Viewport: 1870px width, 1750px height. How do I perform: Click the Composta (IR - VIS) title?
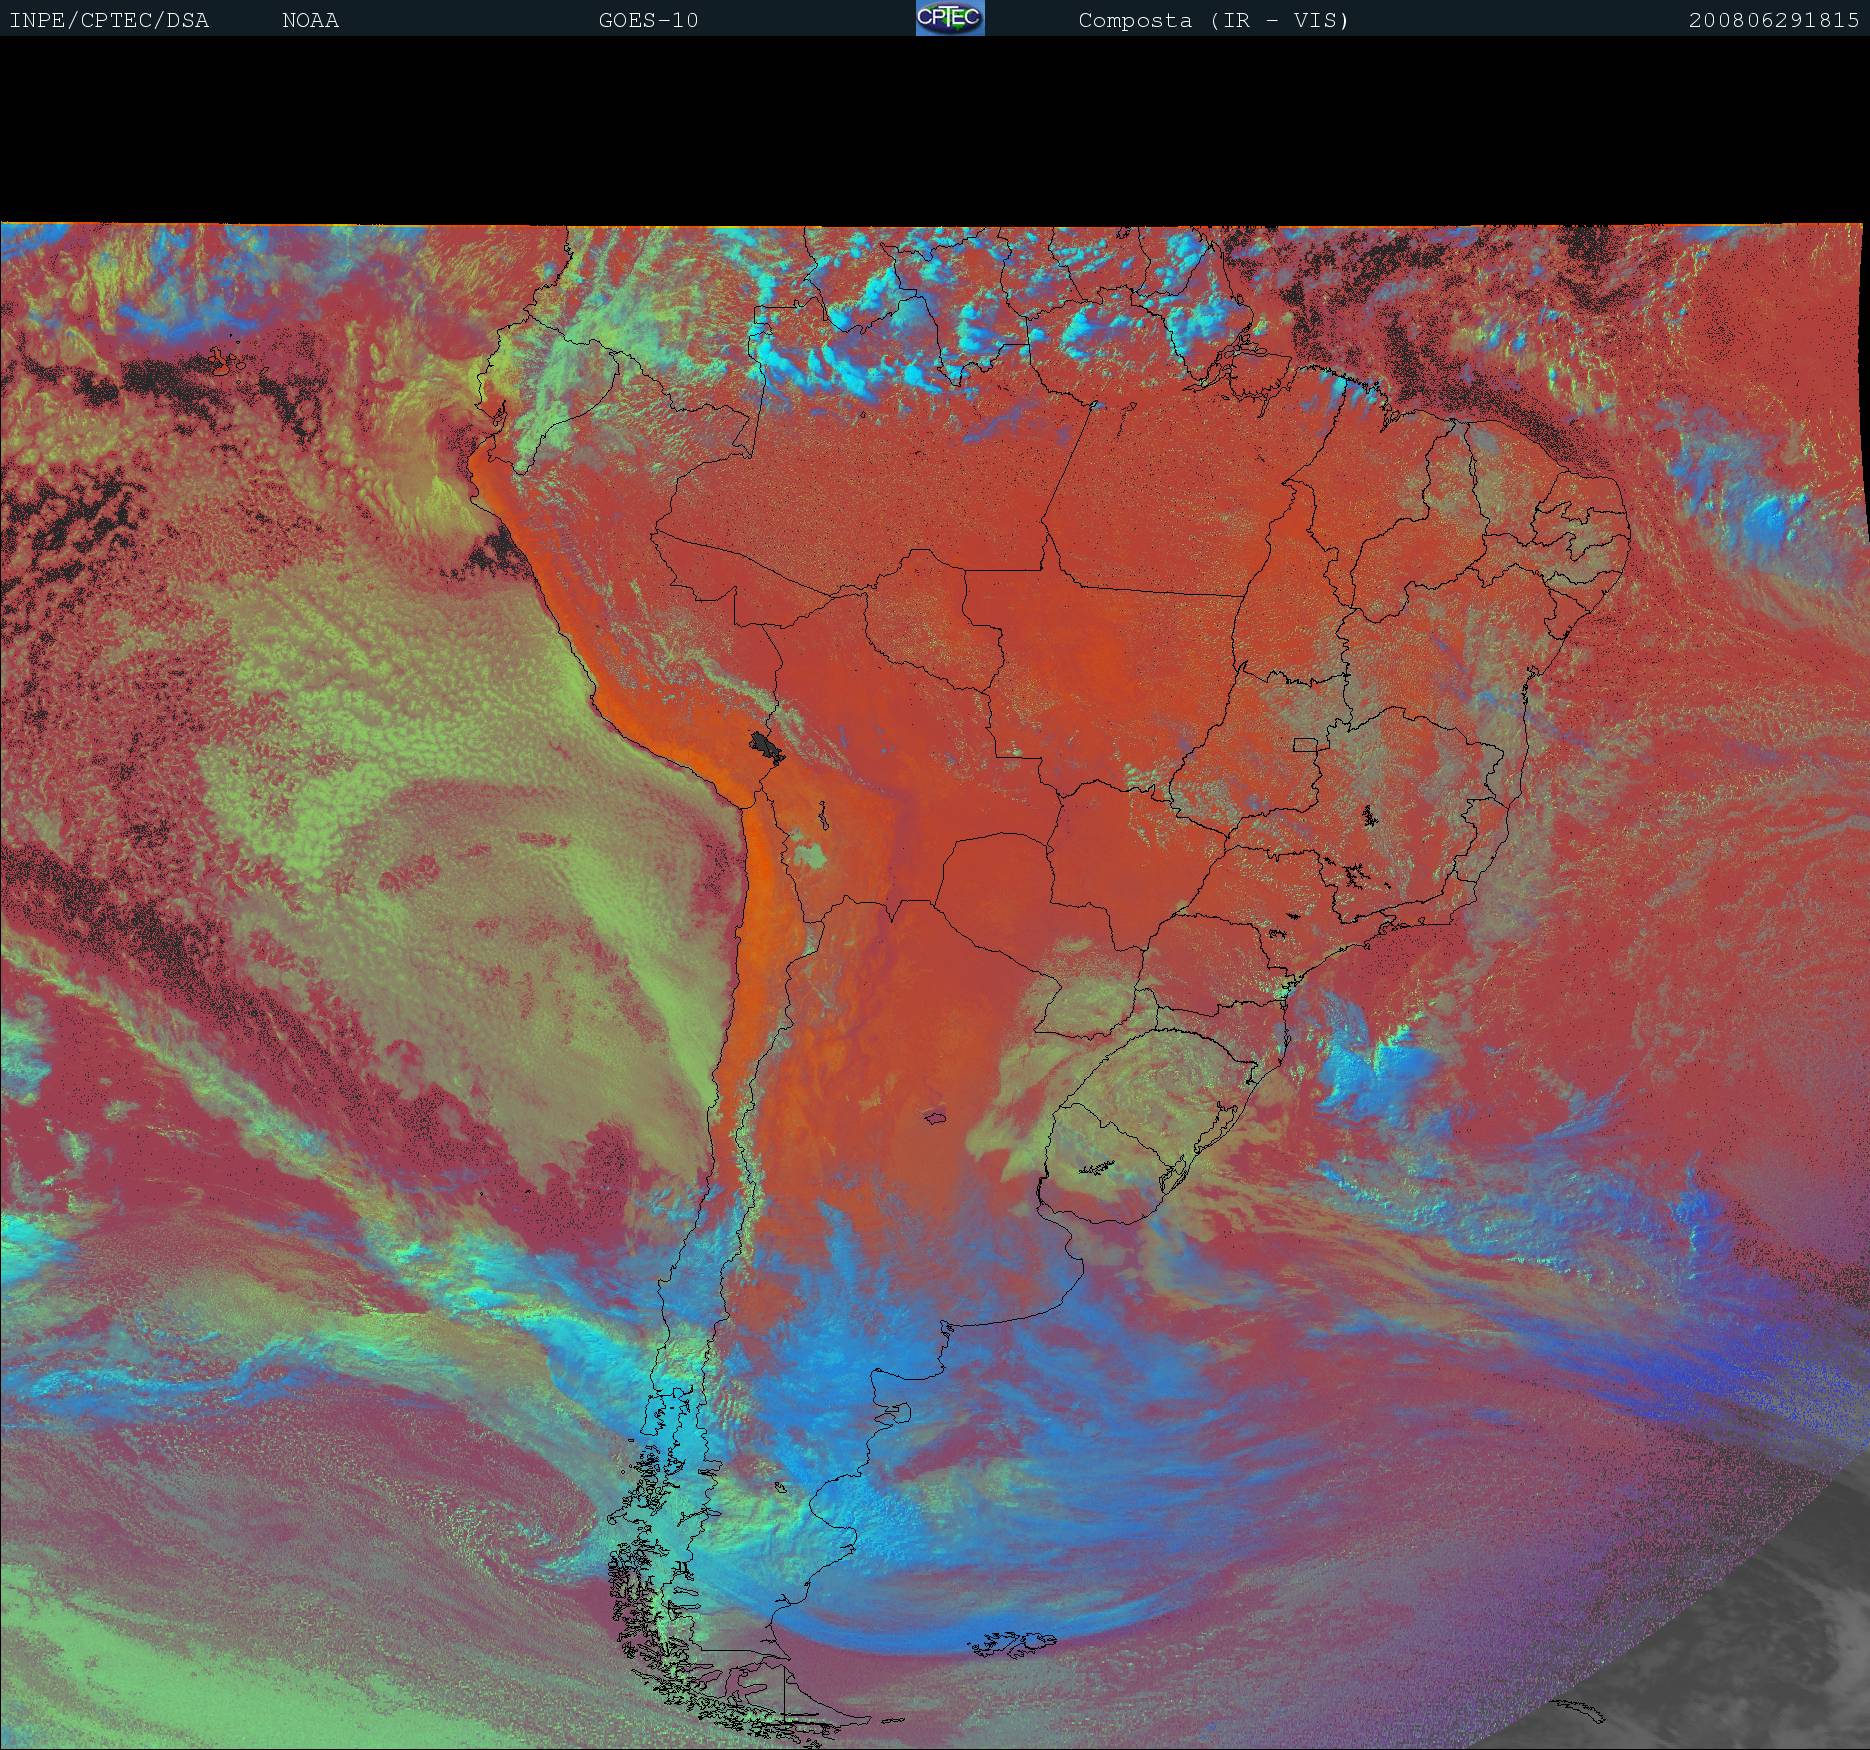1214,20
